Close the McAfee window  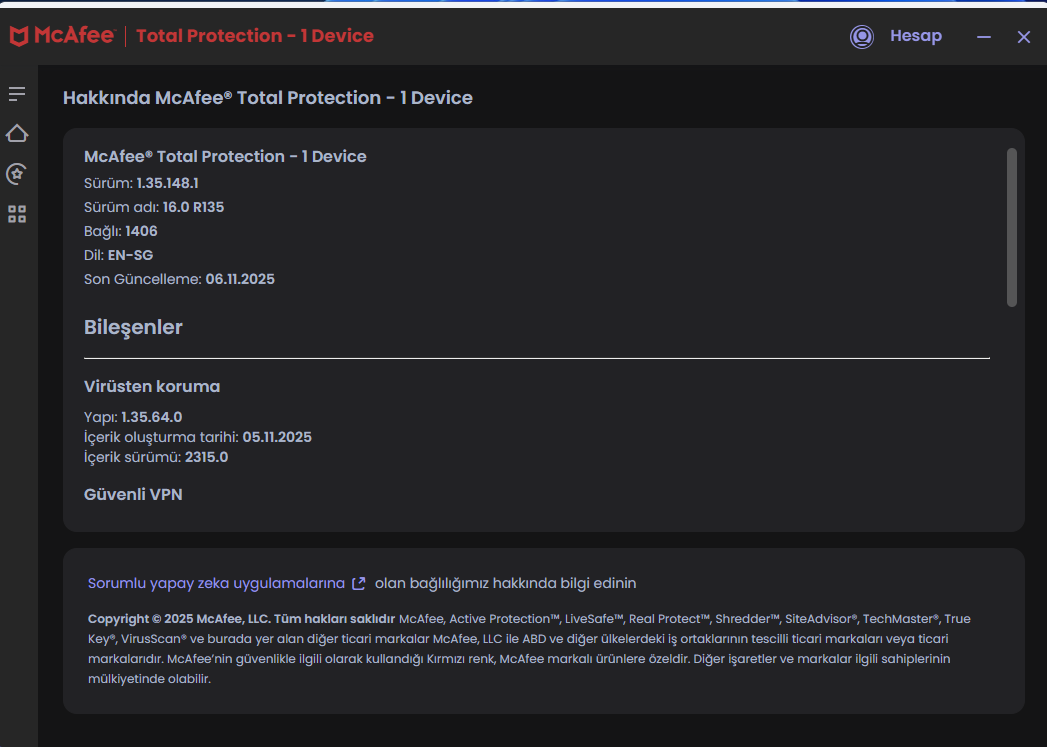click(1024, 37)
